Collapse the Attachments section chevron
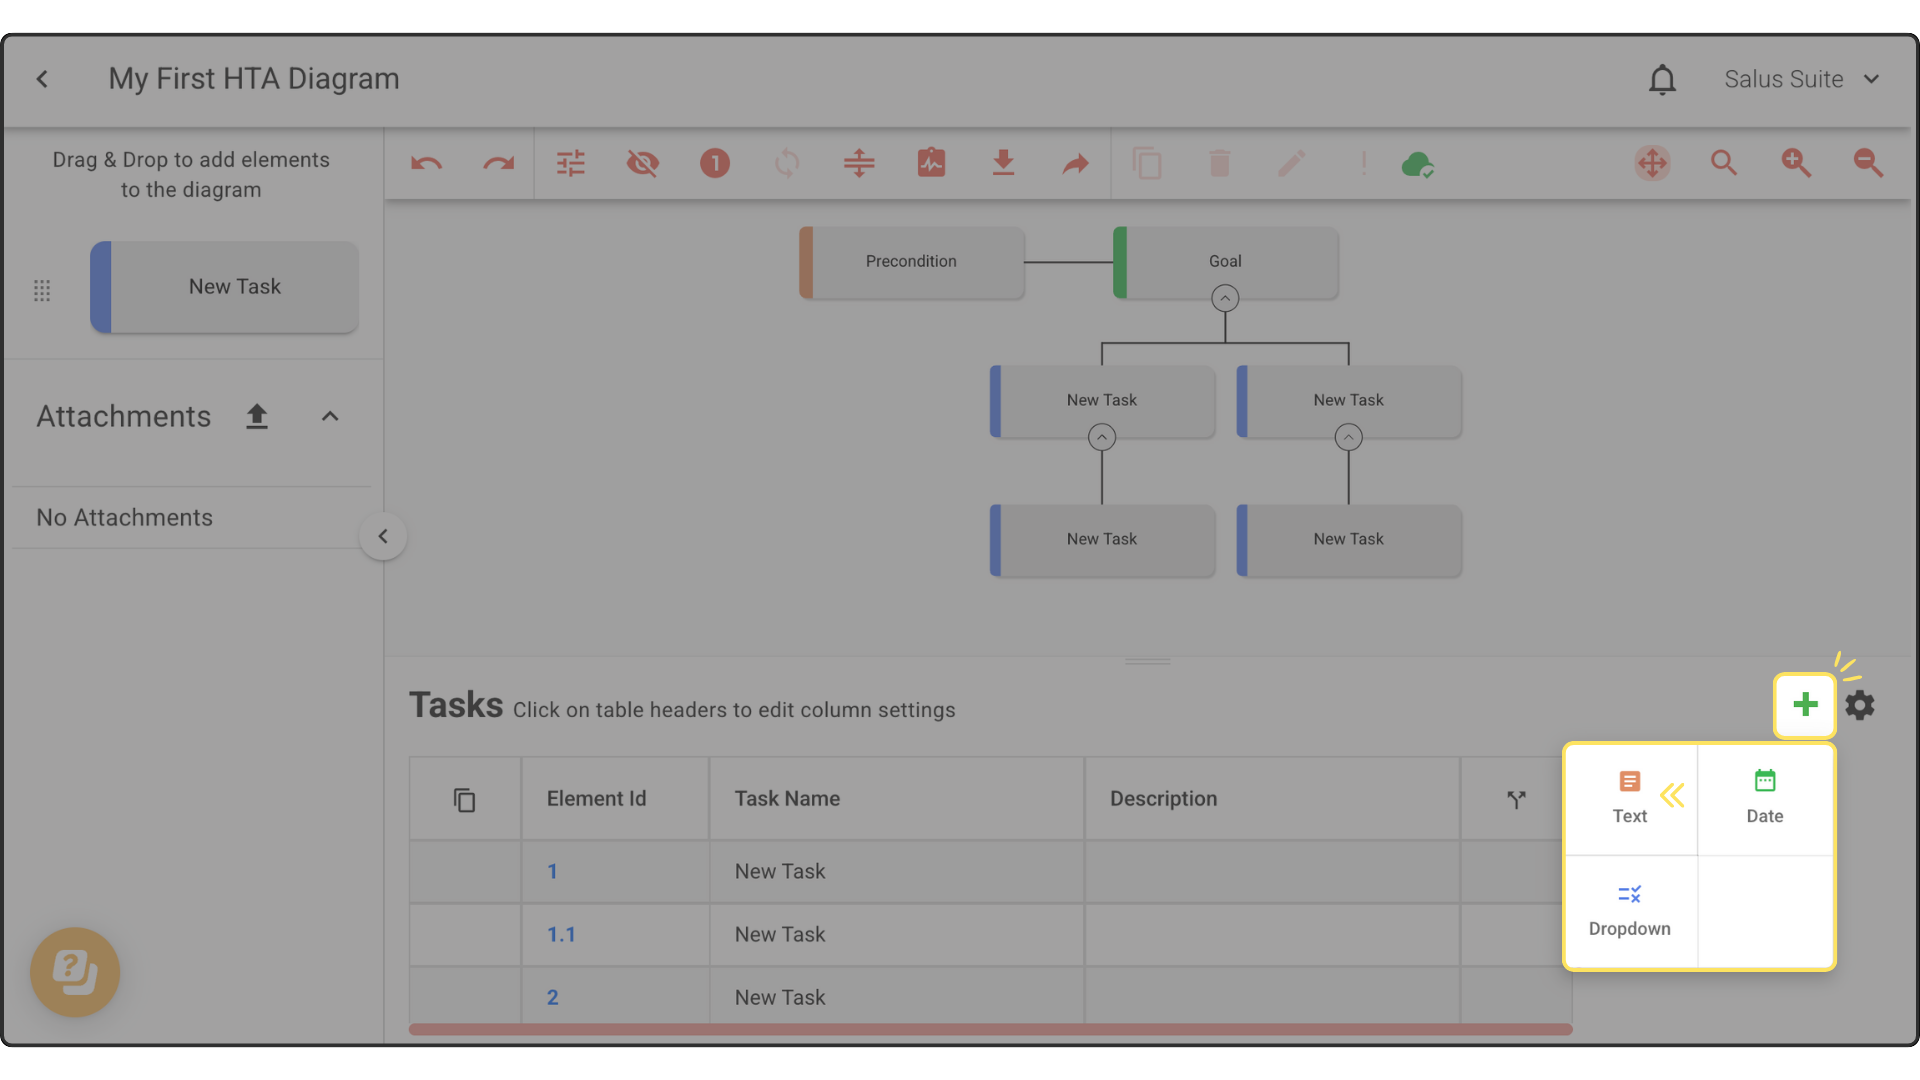 [x=330, y=416]
